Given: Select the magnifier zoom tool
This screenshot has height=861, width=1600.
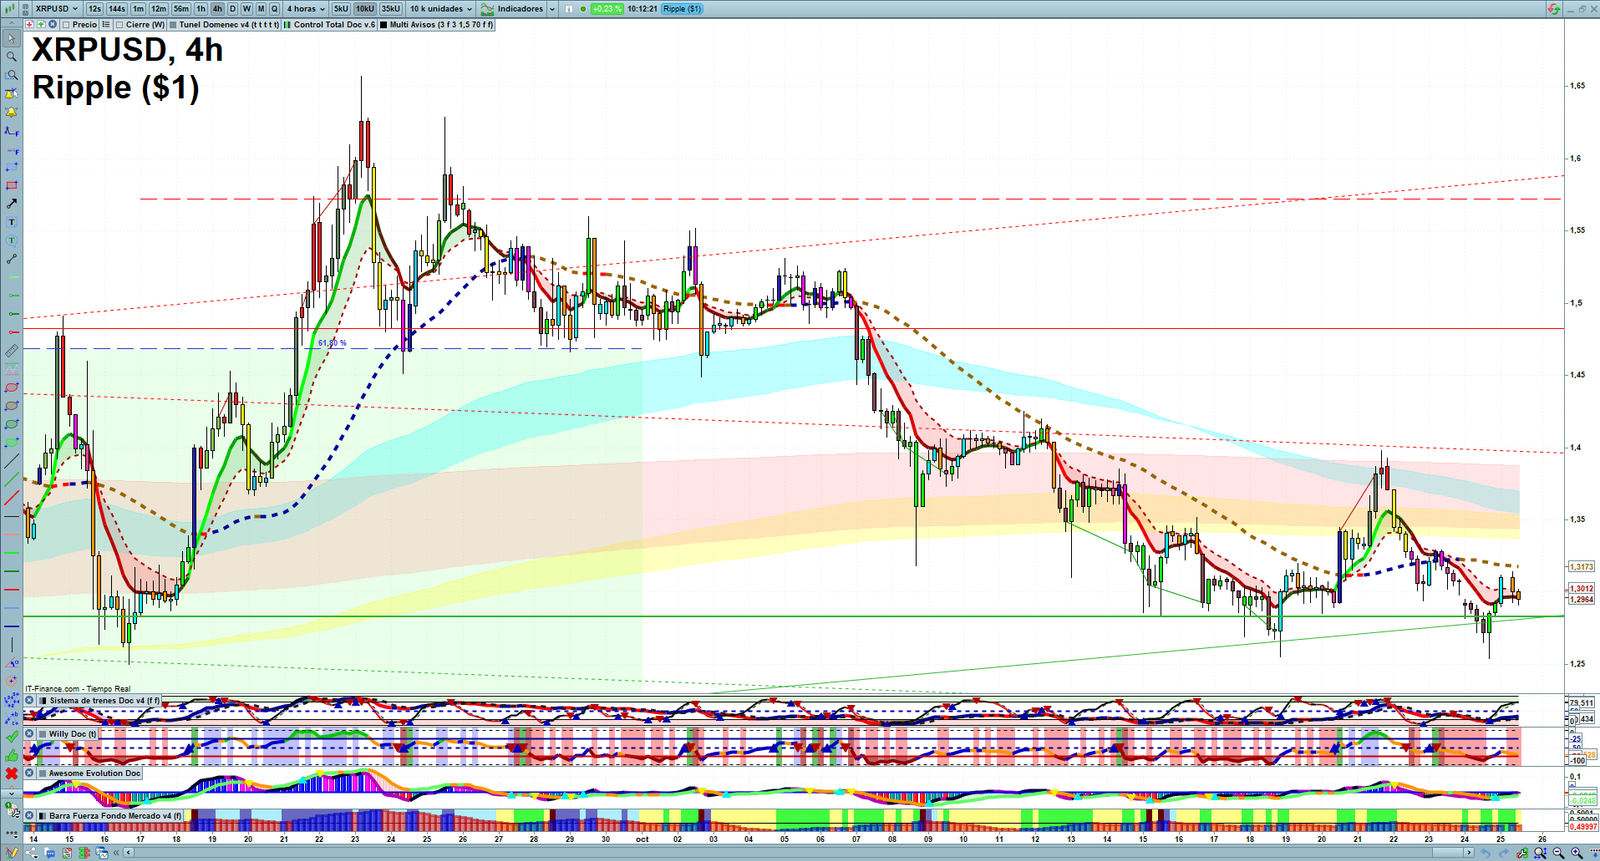Looking at the screenshot, I should pyautogui.click(x=11, y=57).
